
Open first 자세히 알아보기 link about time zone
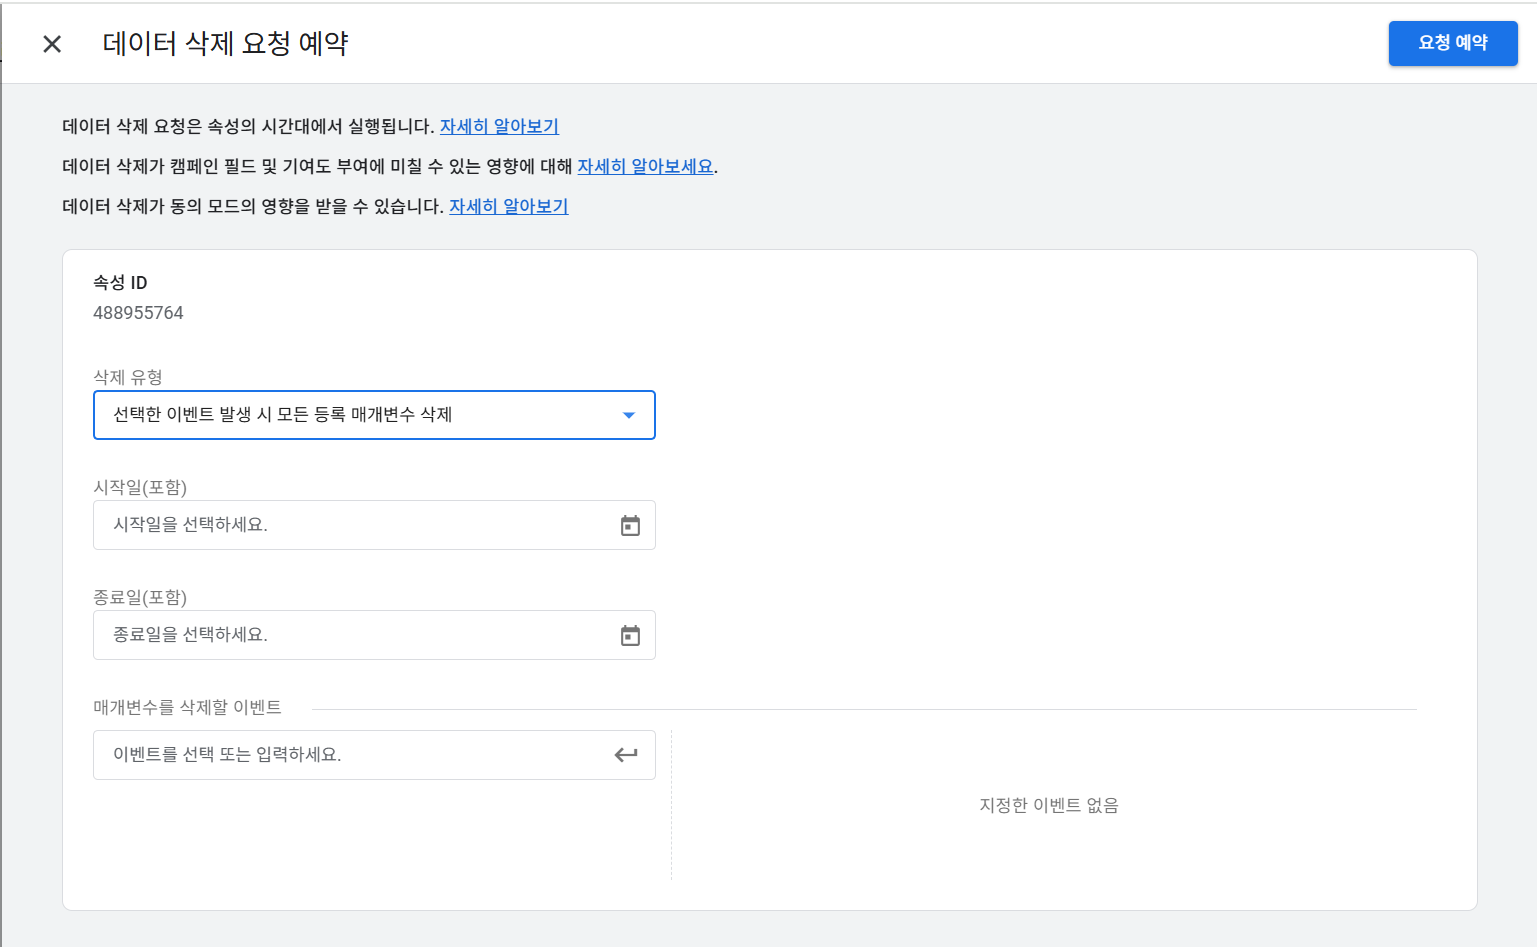tap(499, 126)
